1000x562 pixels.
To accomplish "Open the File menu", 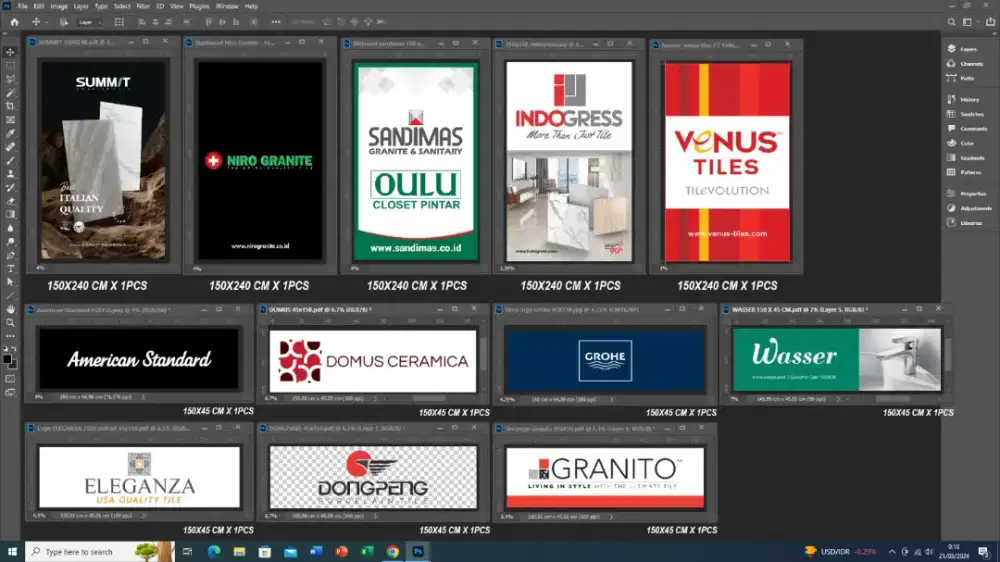I will 22,6.
